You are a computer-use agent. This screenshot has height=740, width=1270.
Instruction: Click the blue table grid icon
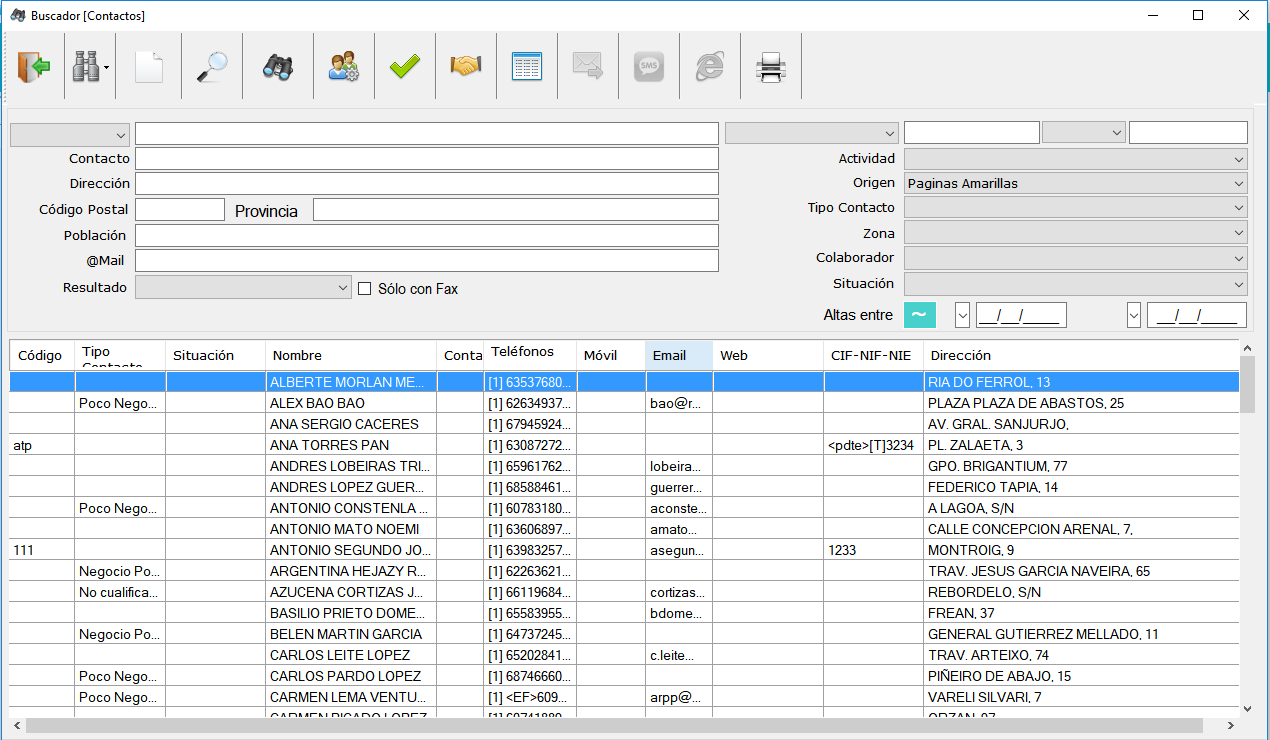[527, 67]
